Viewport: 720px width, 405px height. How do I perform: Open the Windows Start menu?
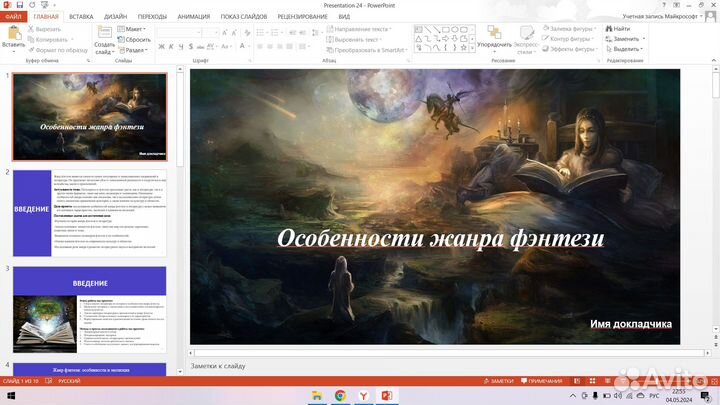(x=11, y=396)
